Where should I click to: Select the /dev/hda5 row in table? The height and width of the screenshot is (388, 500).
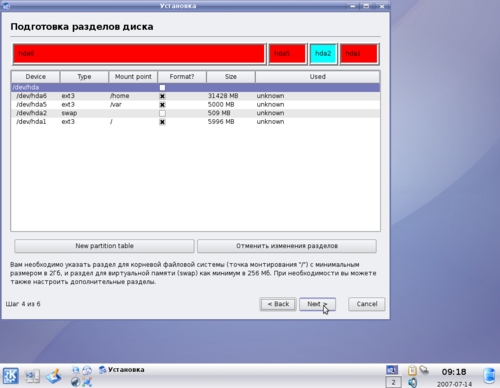[195, 105]
